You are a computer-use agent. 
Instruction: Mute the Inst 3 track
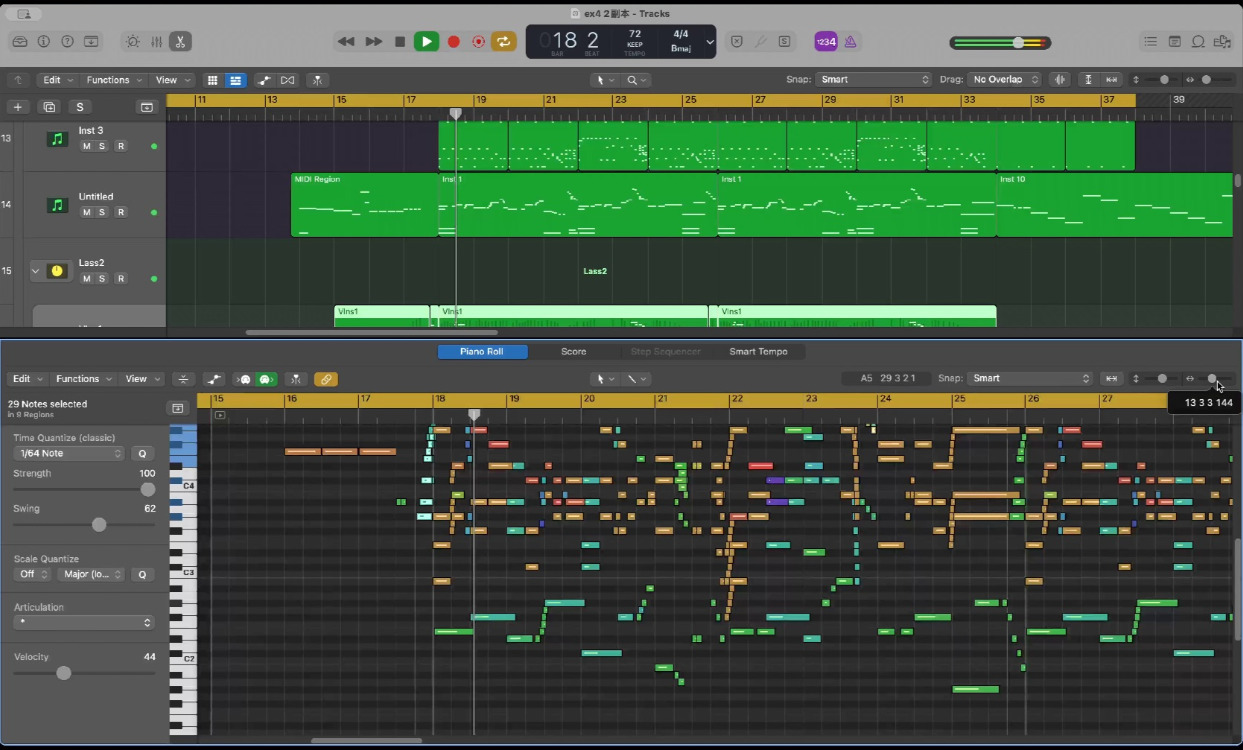click(x=86, y=147)
